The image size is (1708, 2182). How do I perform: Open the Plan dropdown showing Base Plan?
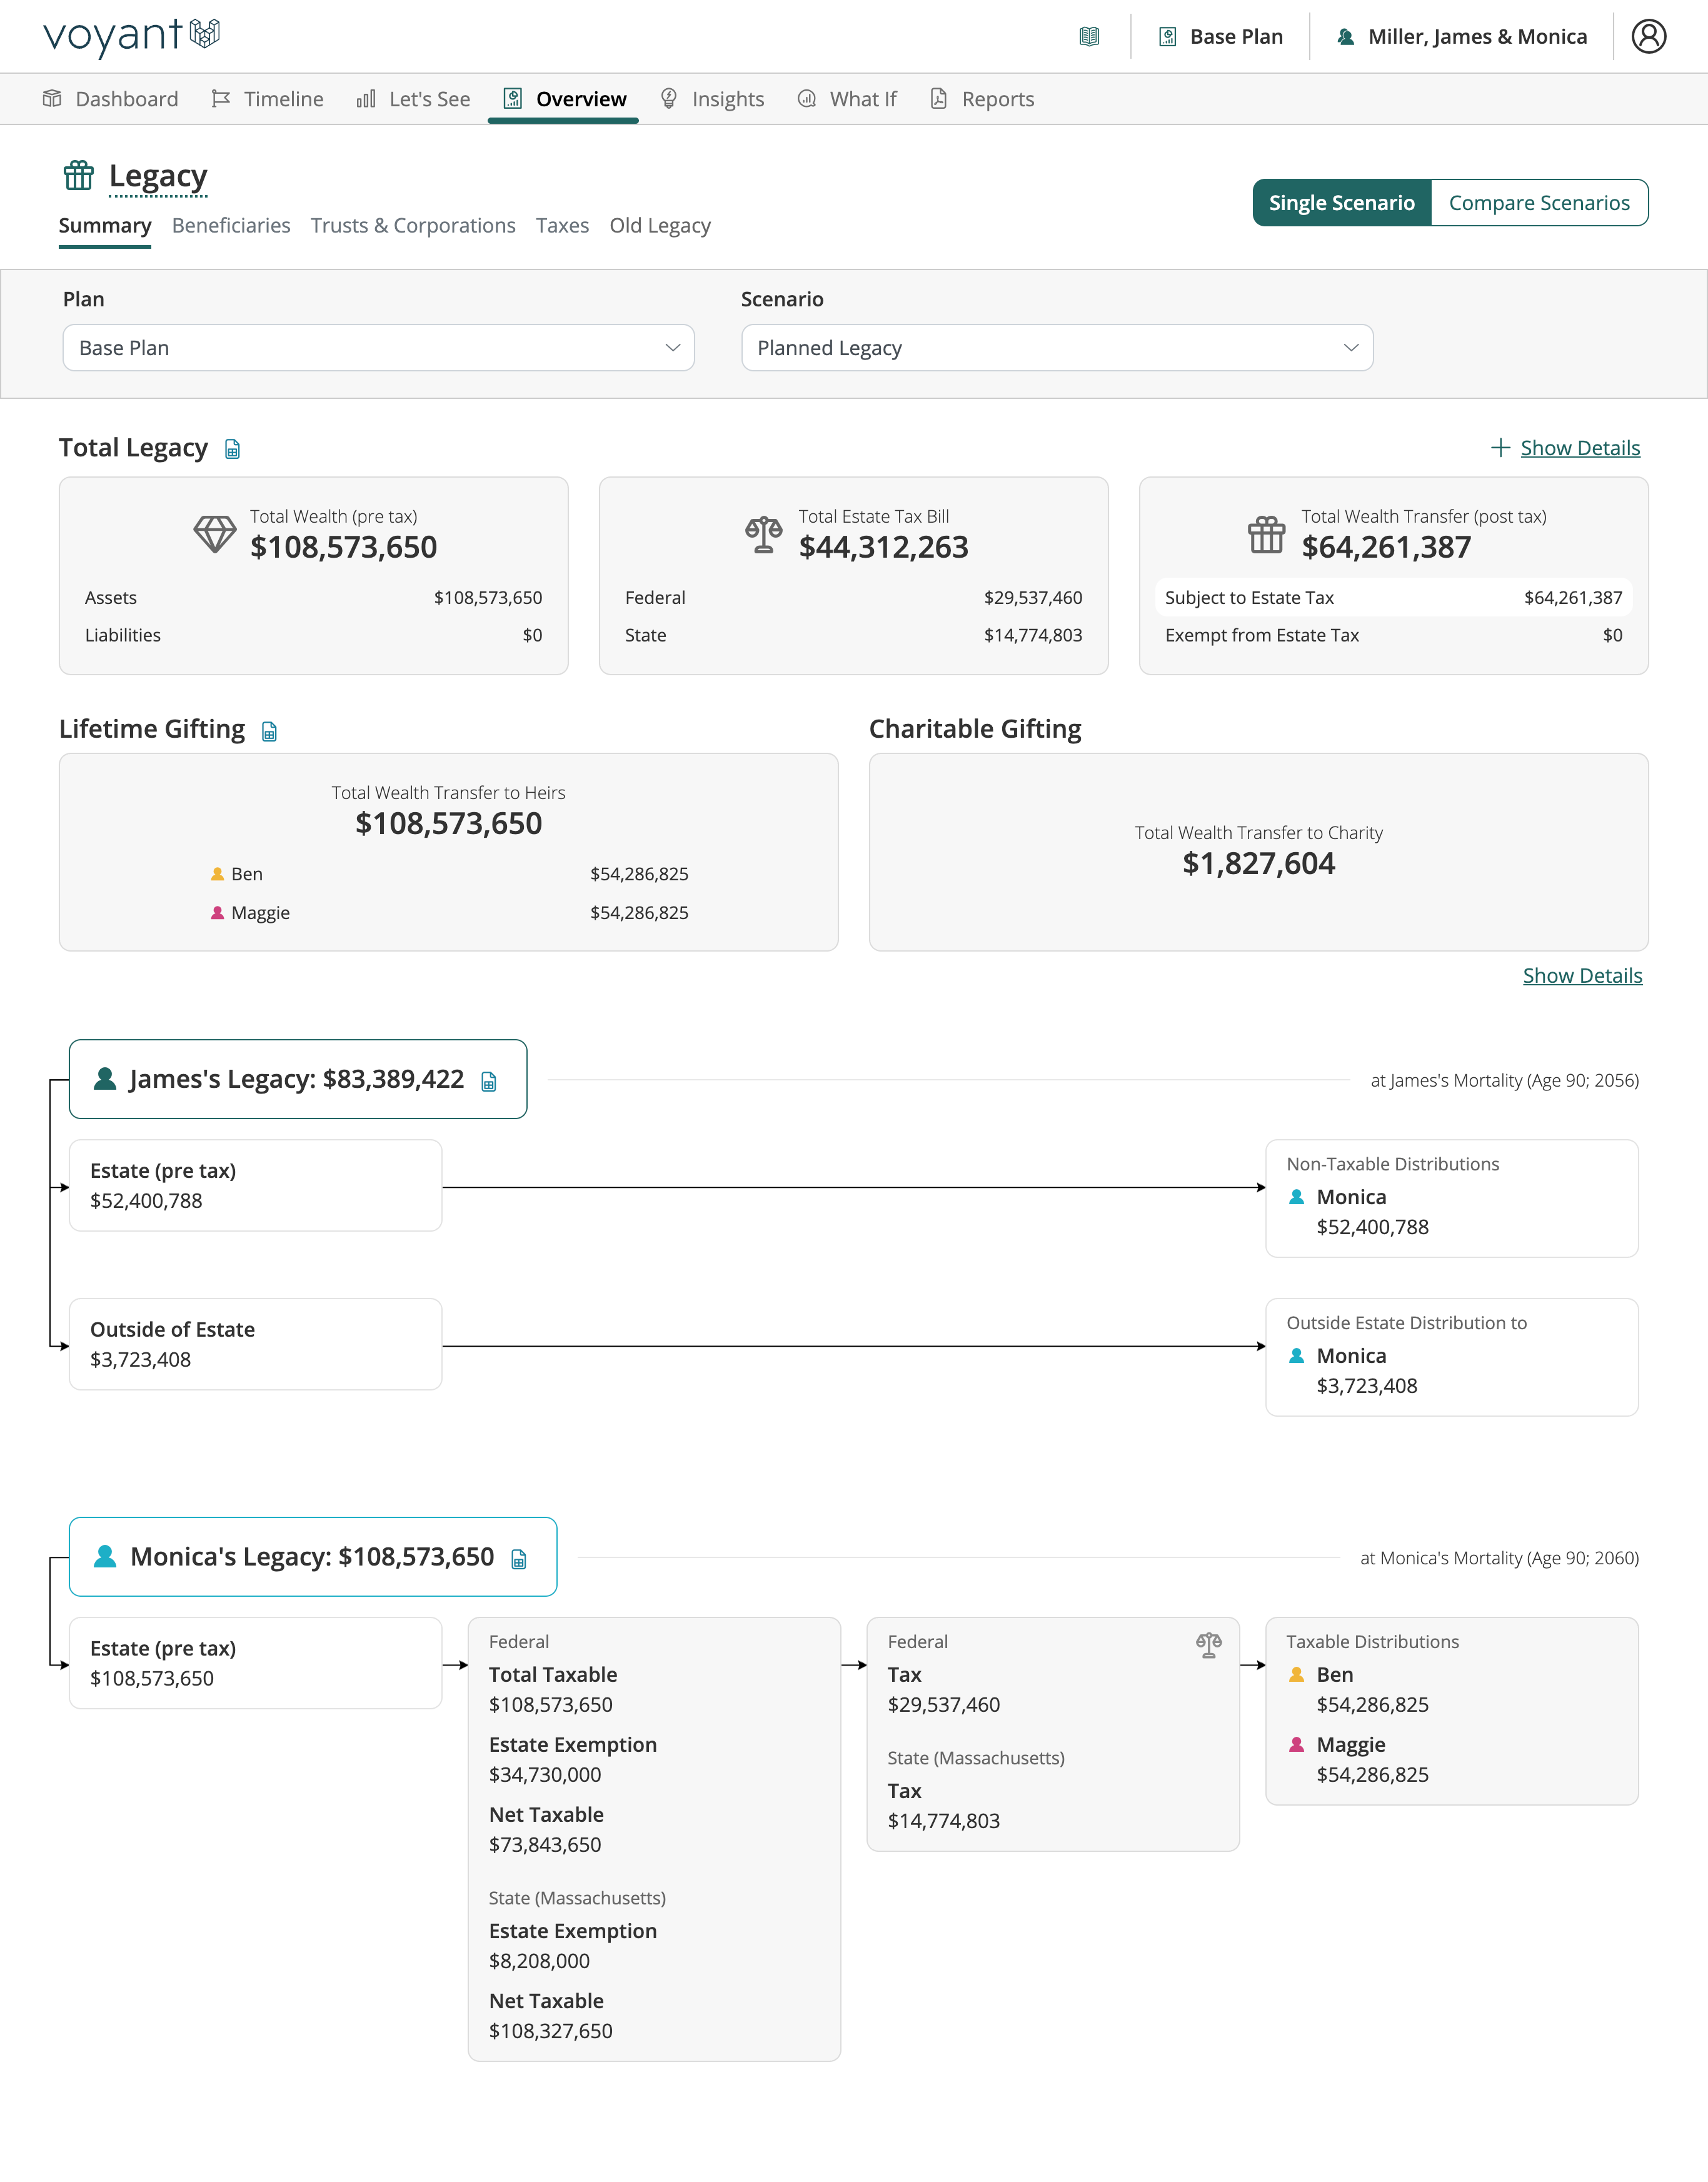tap(378, 348)
